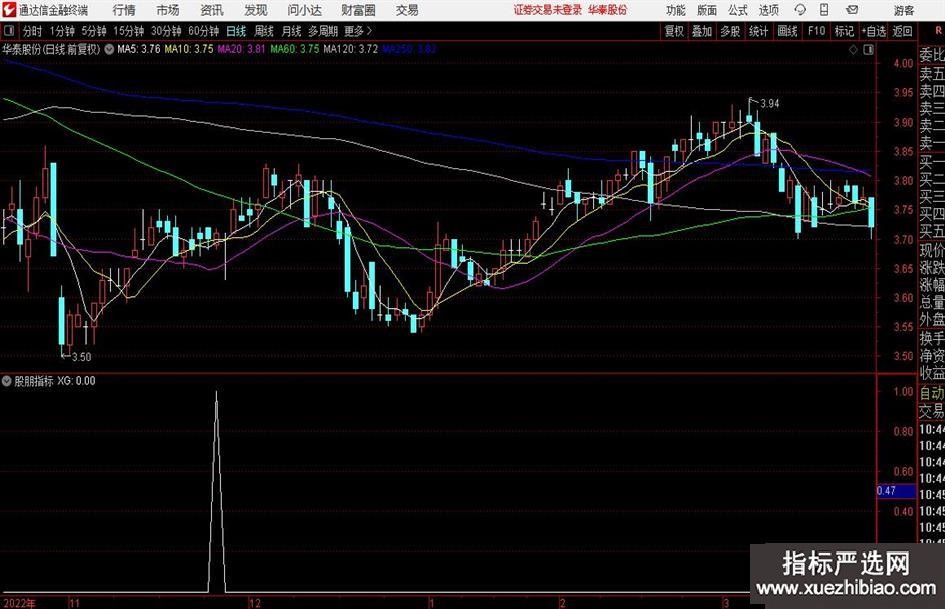
Task: Click 证券交易未登录 login link
Action: [548, 10]
